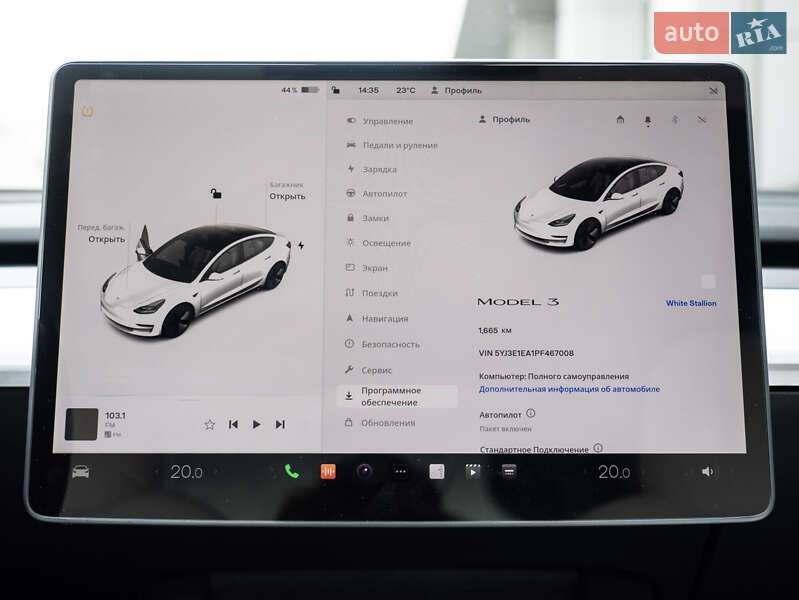Adjust driver temperature 20.0
Viewport: 799px width, 600px height.
click(x=187, y=472)
